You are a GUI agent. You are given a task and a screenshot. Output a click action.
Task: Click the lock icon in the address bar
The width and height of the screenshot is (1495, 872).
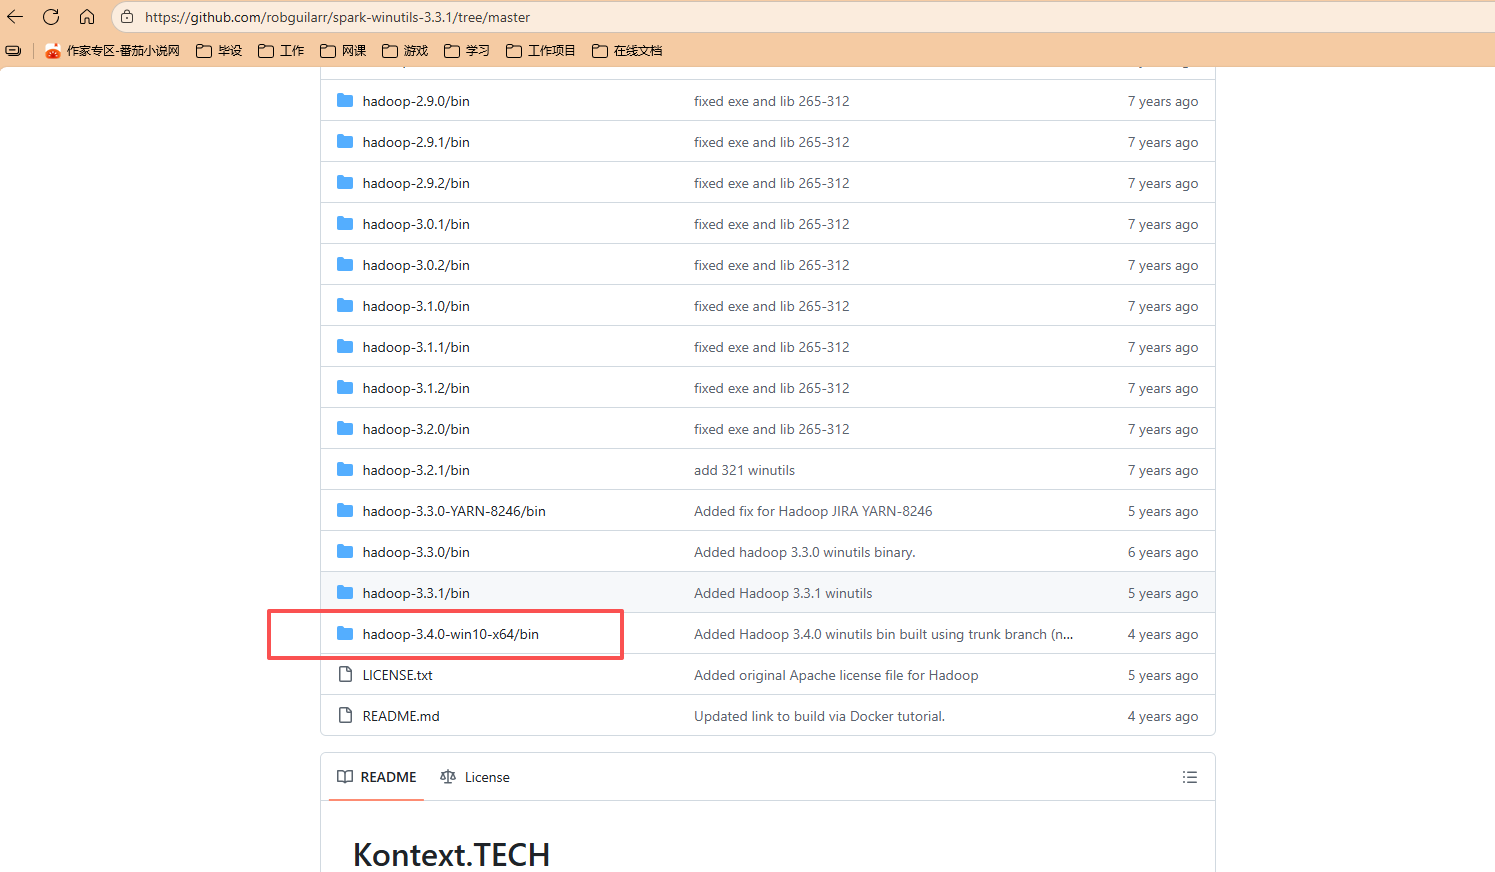click(126, 16)
